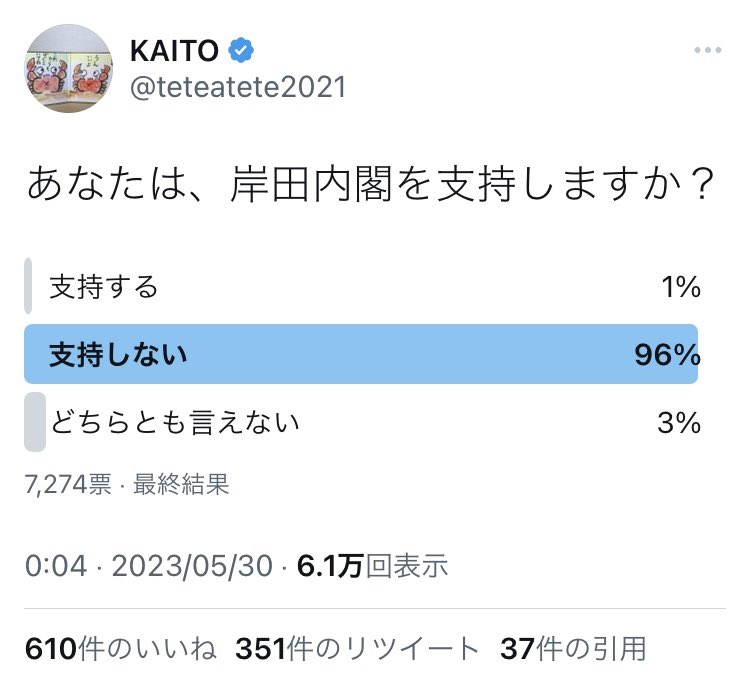
Task: Click the poll question text about 岸田内閣
Action: point(371,184)
